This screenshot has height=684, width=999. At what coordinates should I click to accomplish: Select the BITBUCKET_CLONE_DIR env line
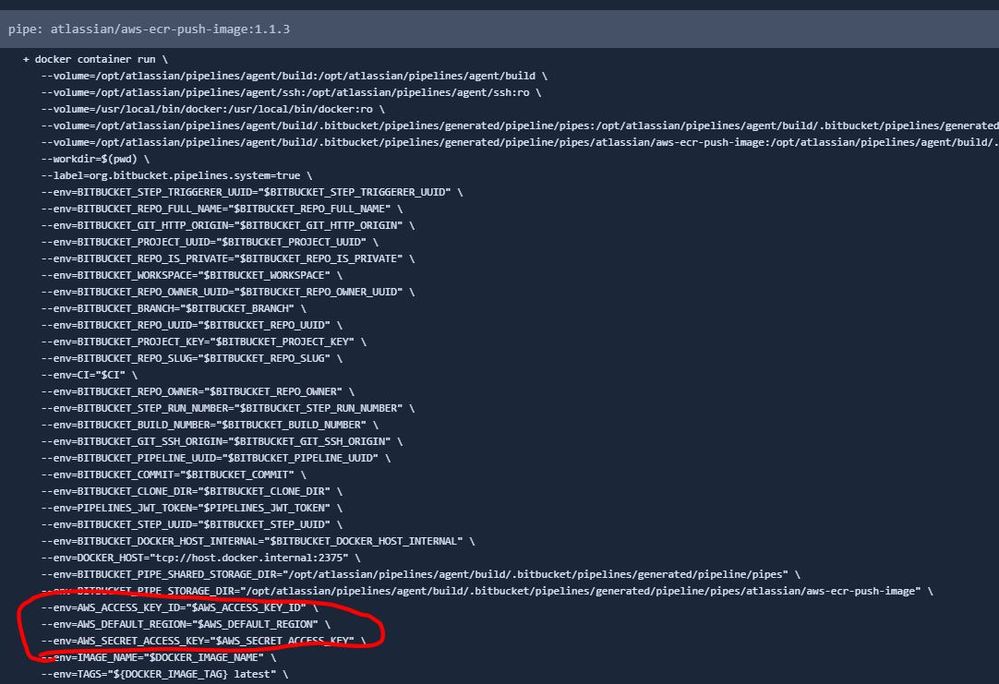pyautogui.click(x=192, y=491)
